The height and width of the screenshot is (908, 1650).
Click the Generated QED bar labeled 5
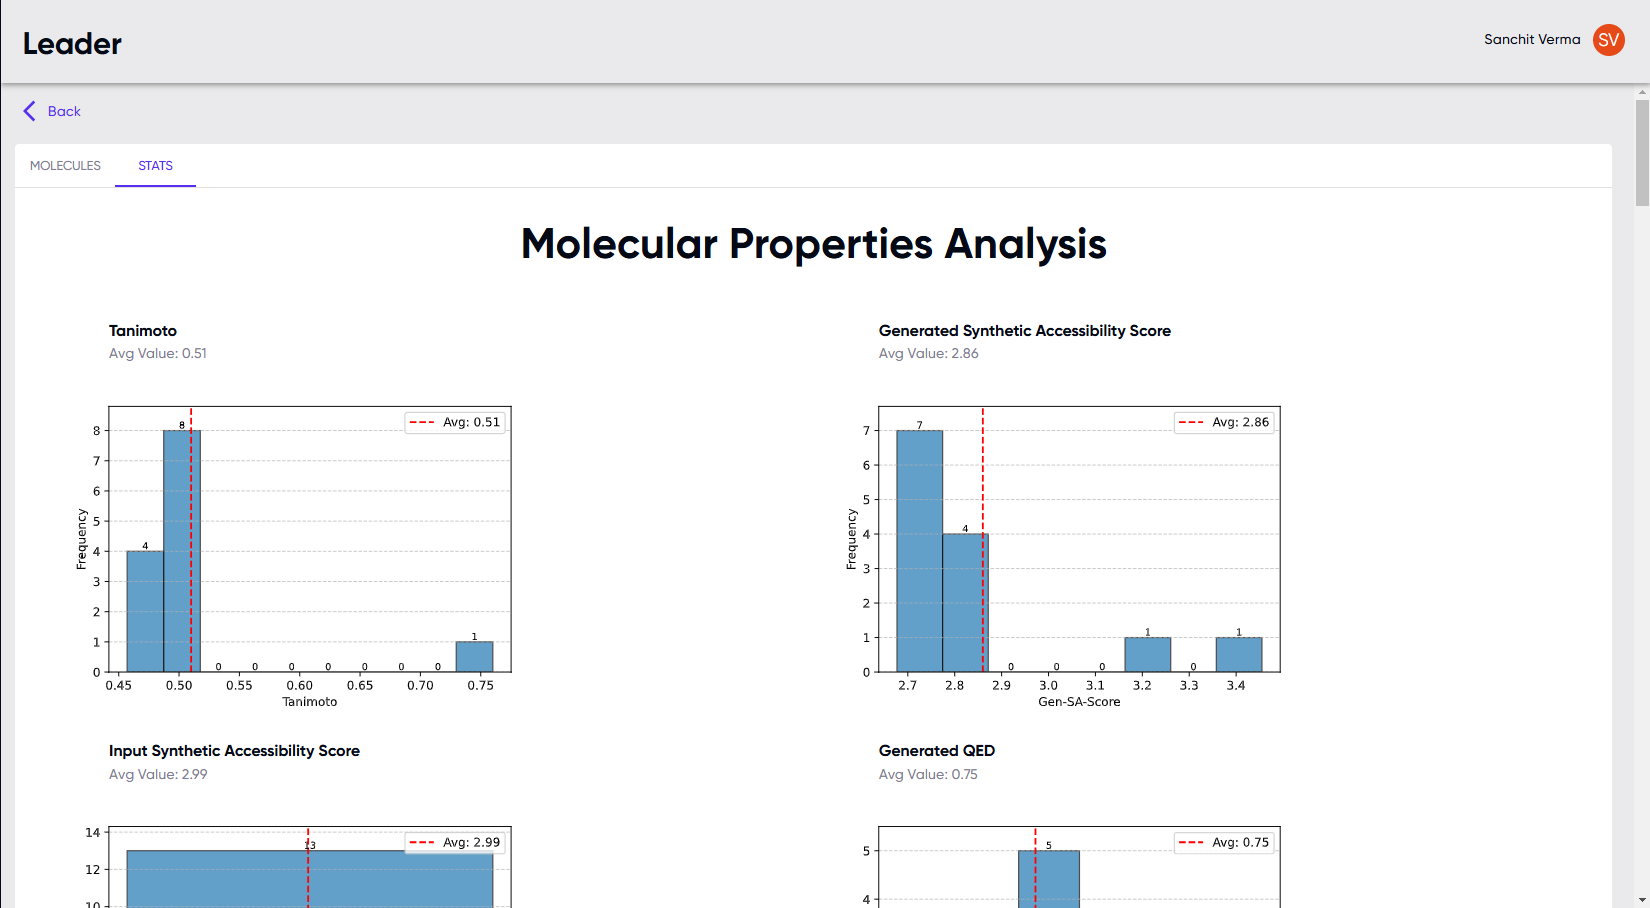pyautogui.click(x=1049, y=879)
